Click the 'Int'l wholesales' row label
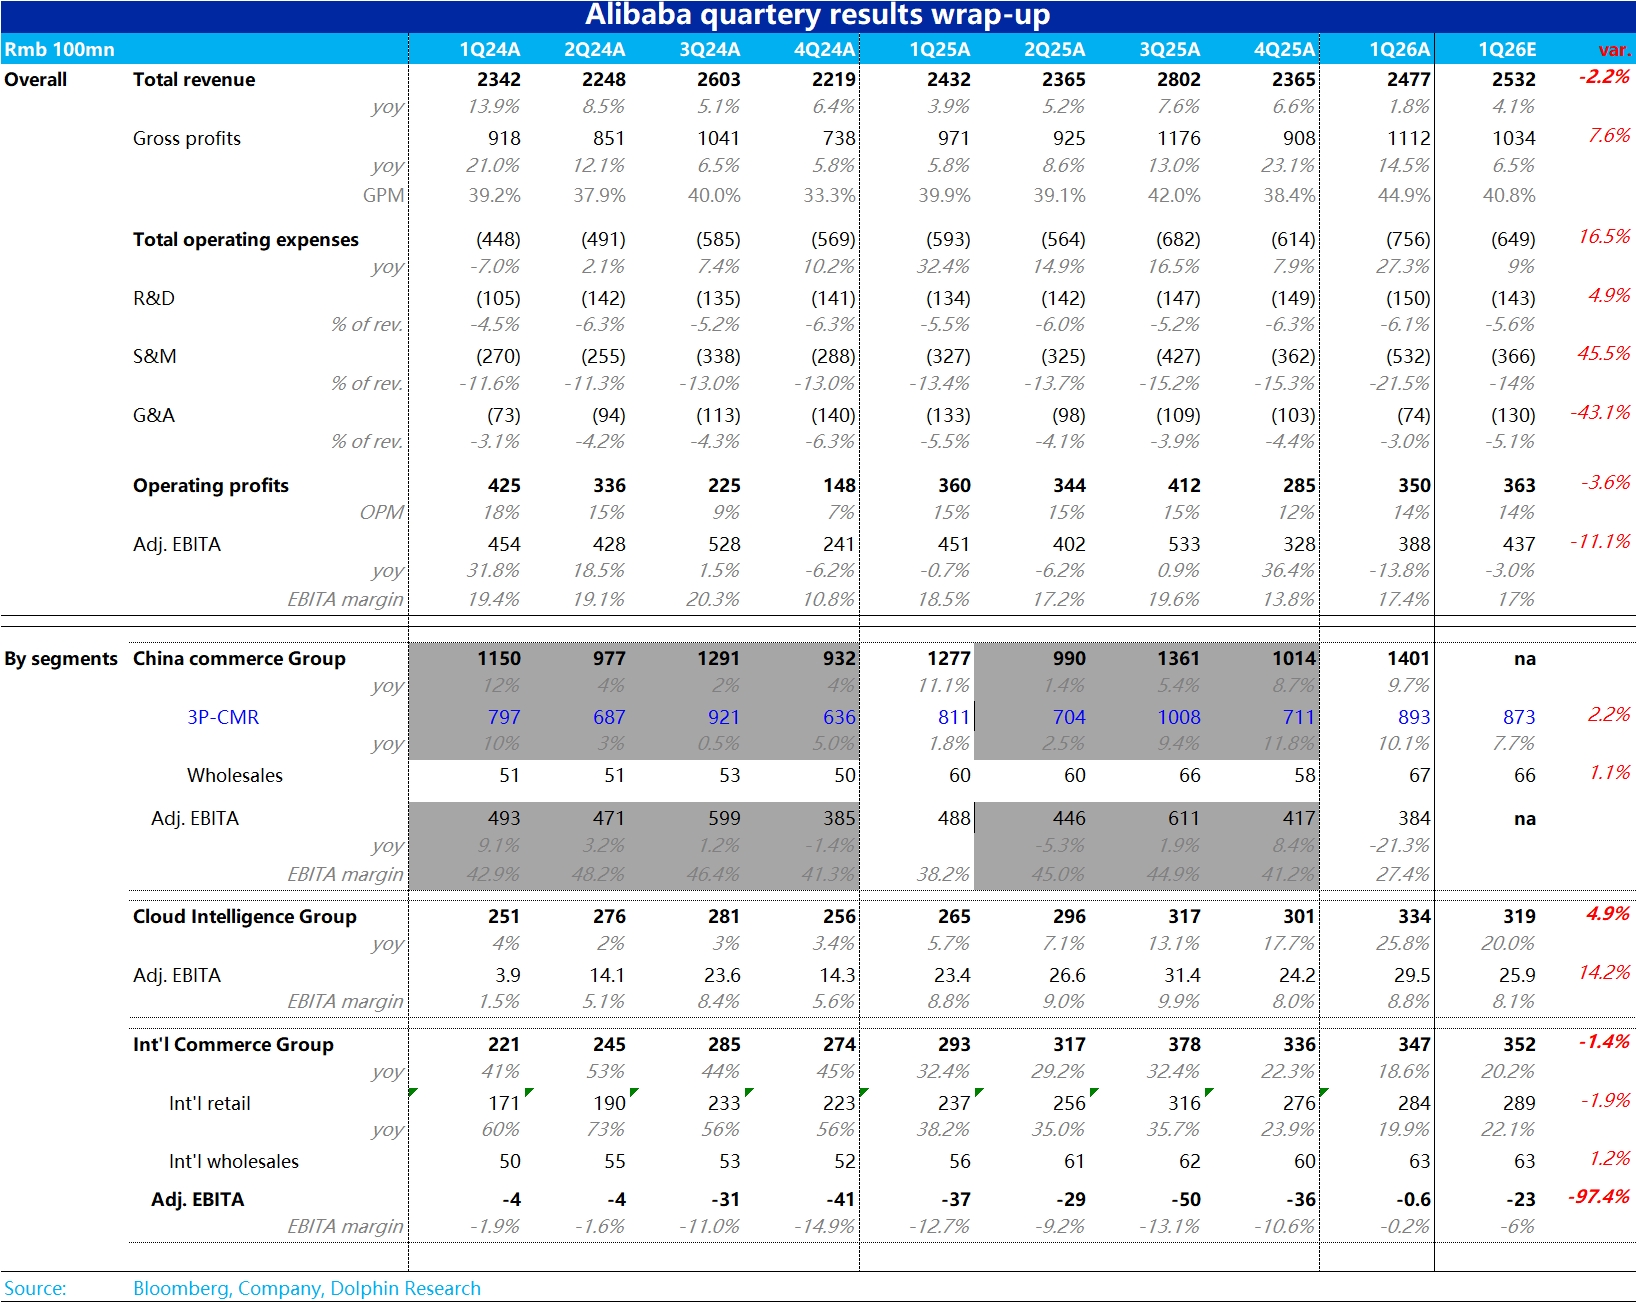Image resolution: width=1636 pixels, height=1302 pixels. coord(234,1161)
